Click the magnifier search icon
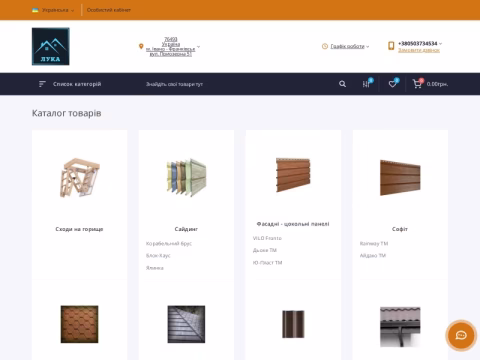 [x=342, y=84]
